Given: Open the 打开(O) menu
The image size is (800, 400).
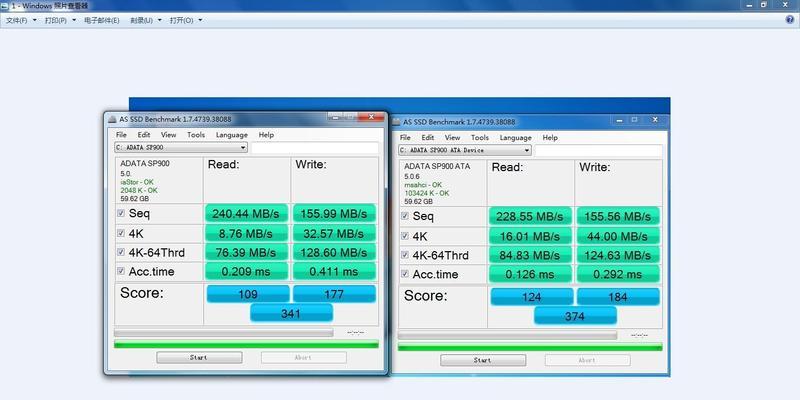Looking at the screenshot, I should pyautogui.click(x=186, y=20).
